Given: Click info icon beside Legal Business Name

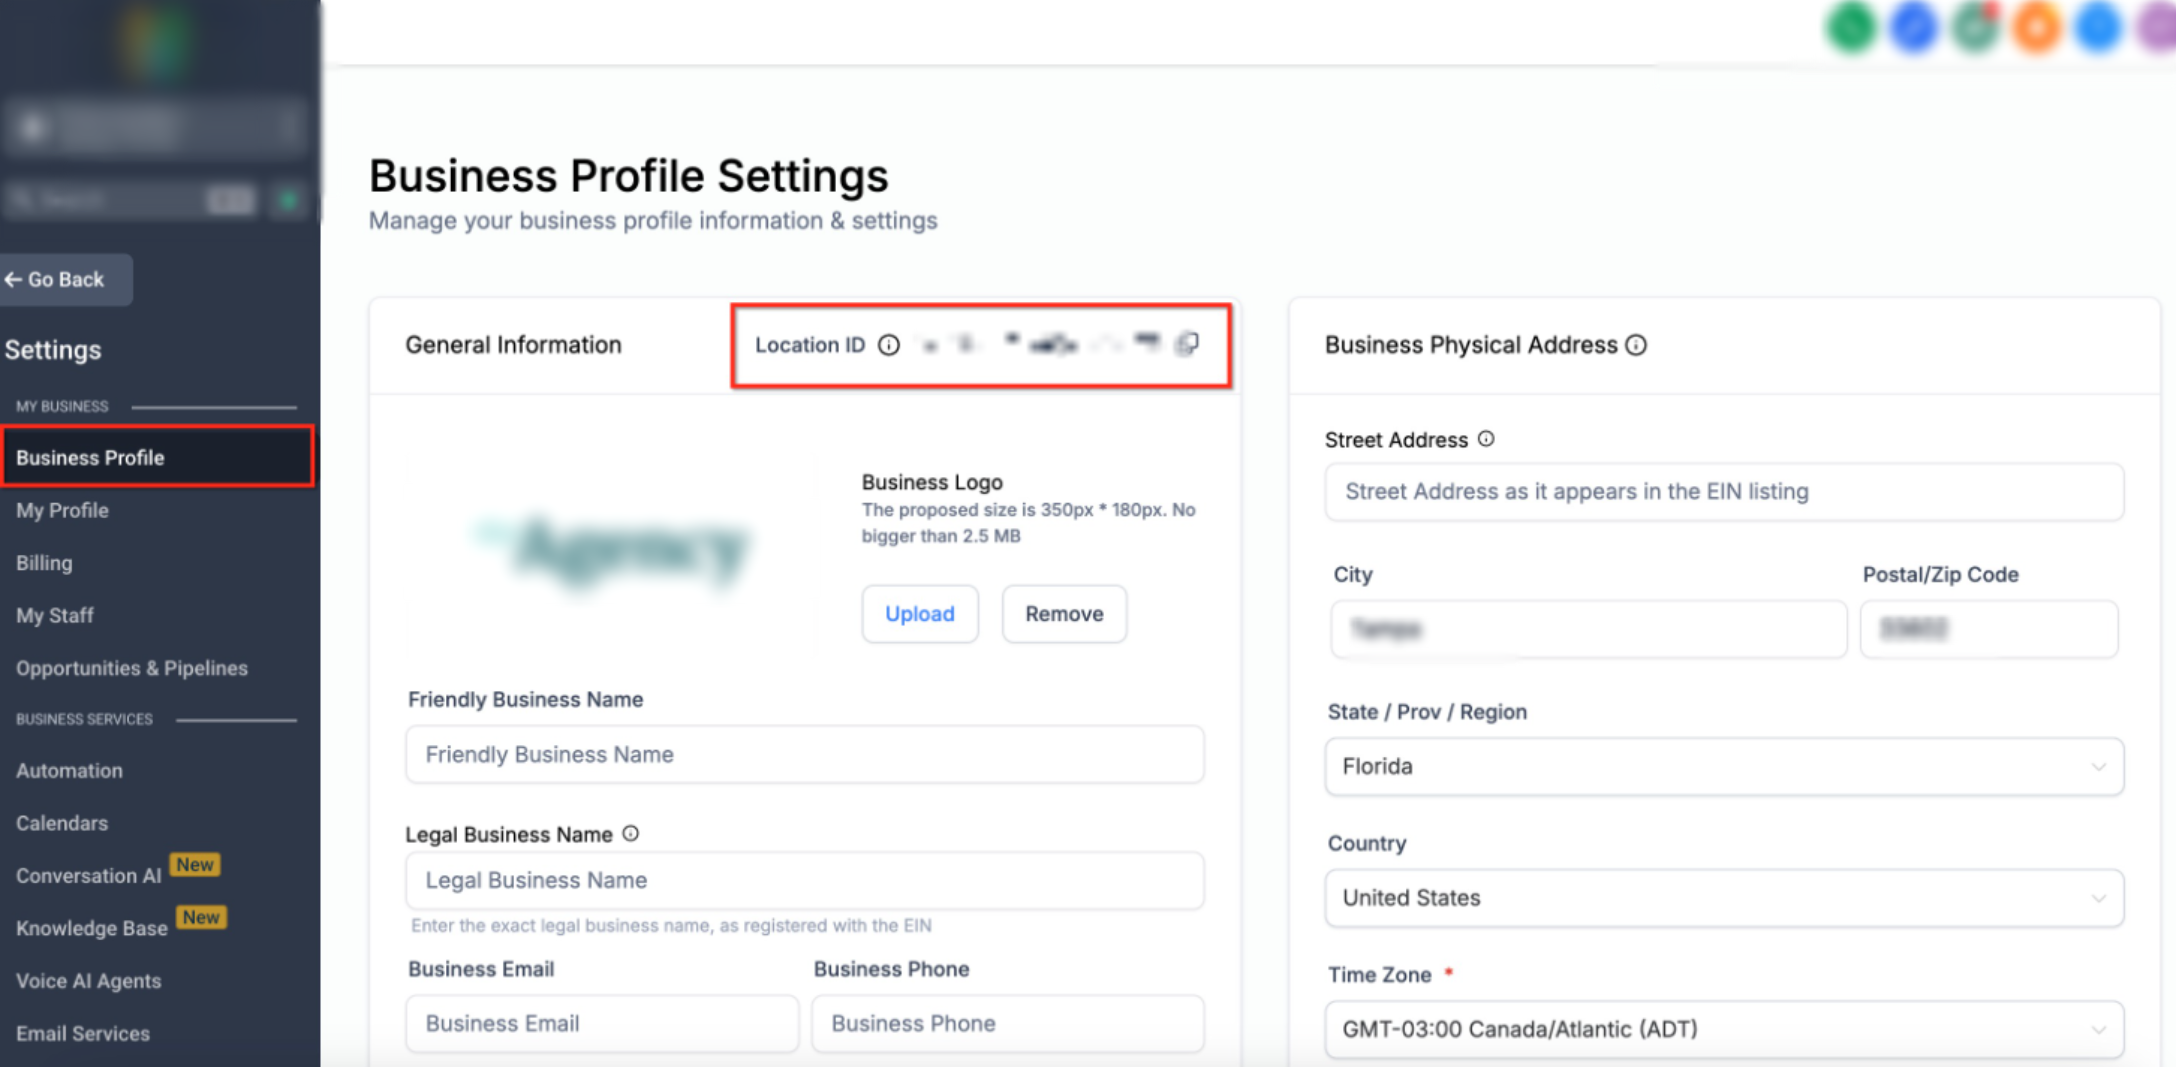Looking at the screenshot, I should point(631,833).
